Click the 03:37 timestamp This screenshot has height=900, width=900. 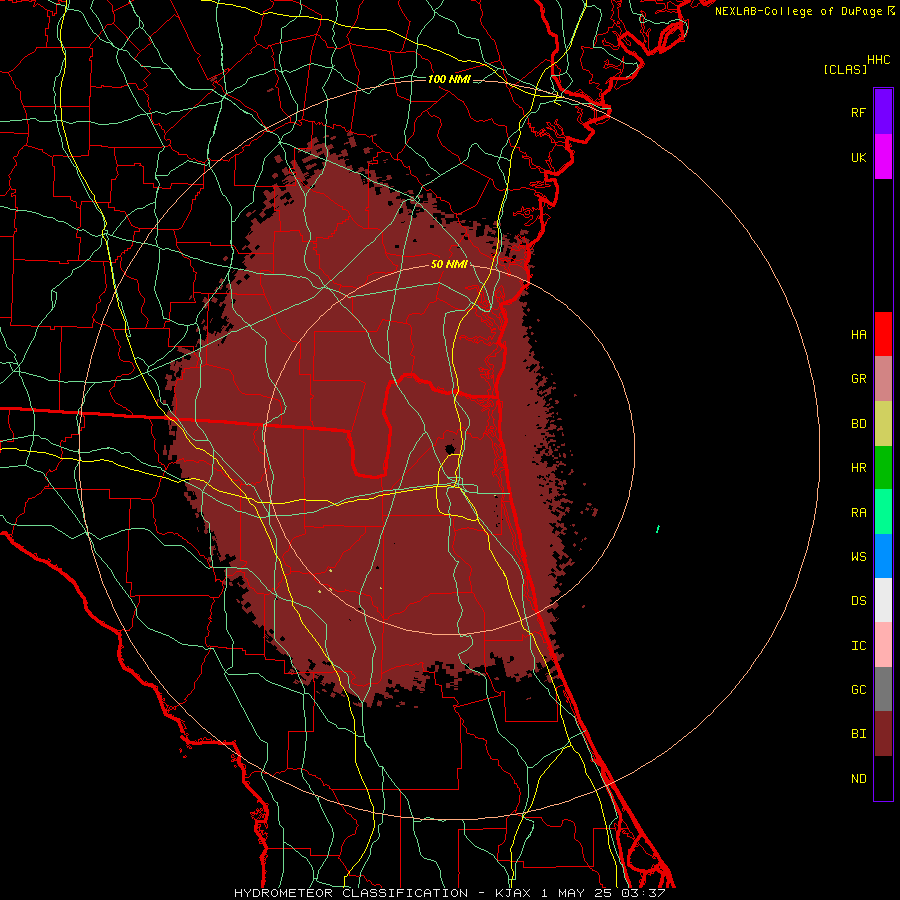click(x=643, y=893)
